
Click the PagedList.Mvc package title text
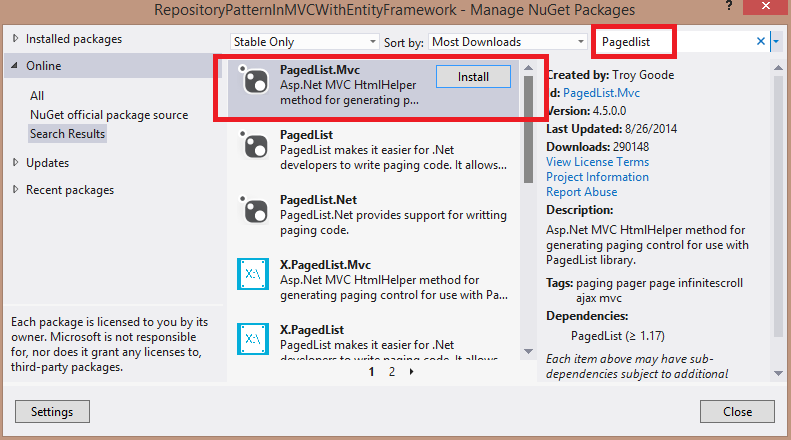(320, 70)
